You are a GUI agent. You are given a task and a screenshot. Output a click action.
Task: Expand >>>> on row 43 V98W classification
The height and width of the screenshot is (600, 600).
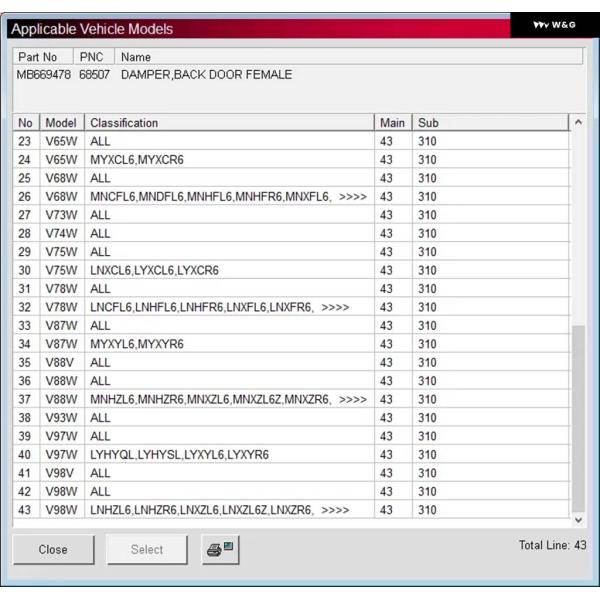(335, 510)
